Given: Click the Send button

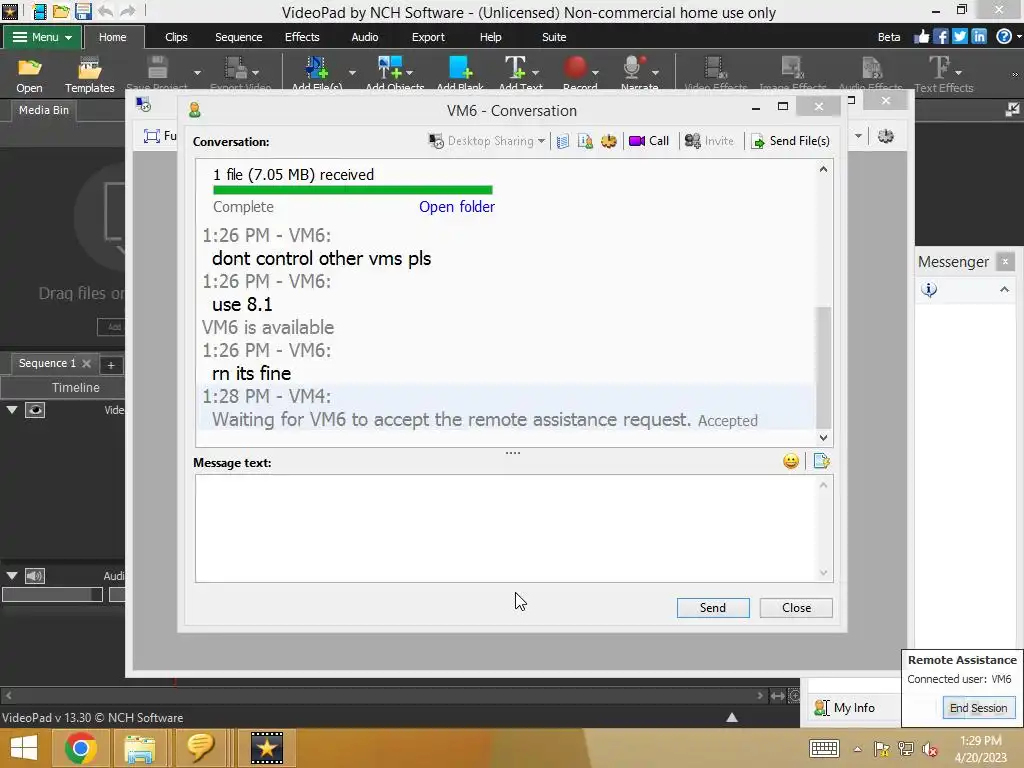Looking at the screenshot, I should 713,608.
